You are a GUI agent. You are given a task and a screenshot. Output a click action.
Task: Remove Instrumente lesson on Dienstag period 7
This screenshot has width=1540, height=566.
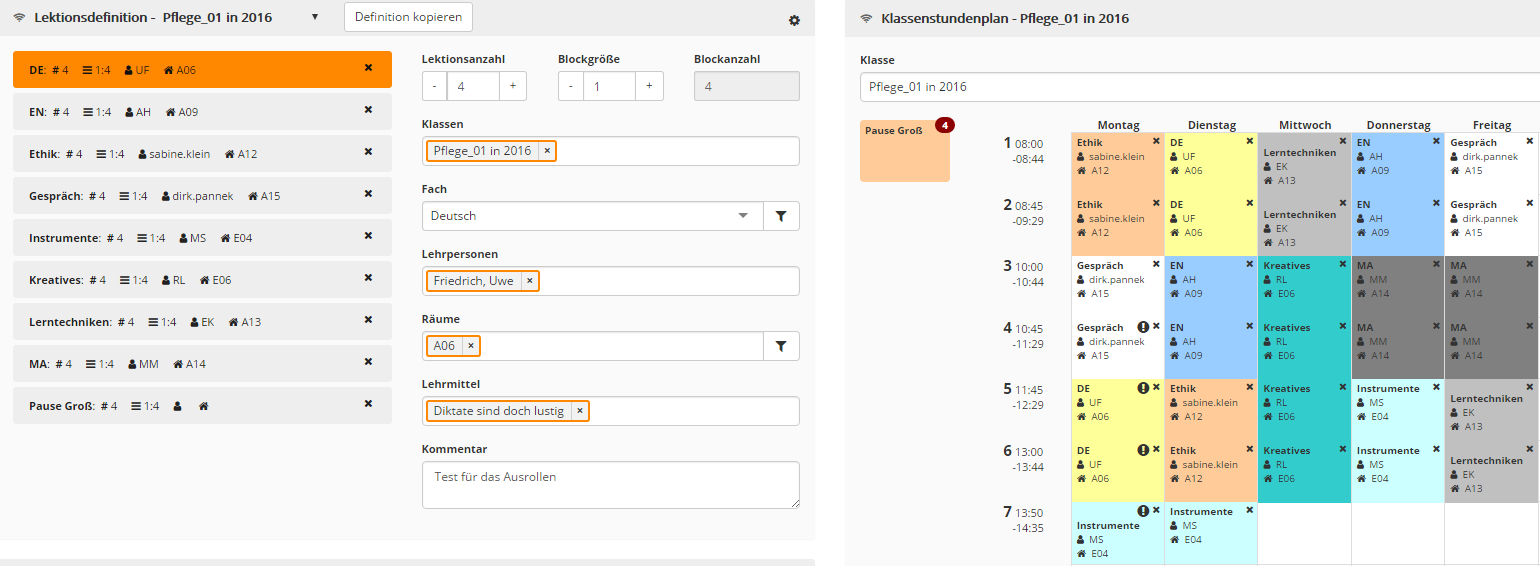click(x=1250, y=510)
